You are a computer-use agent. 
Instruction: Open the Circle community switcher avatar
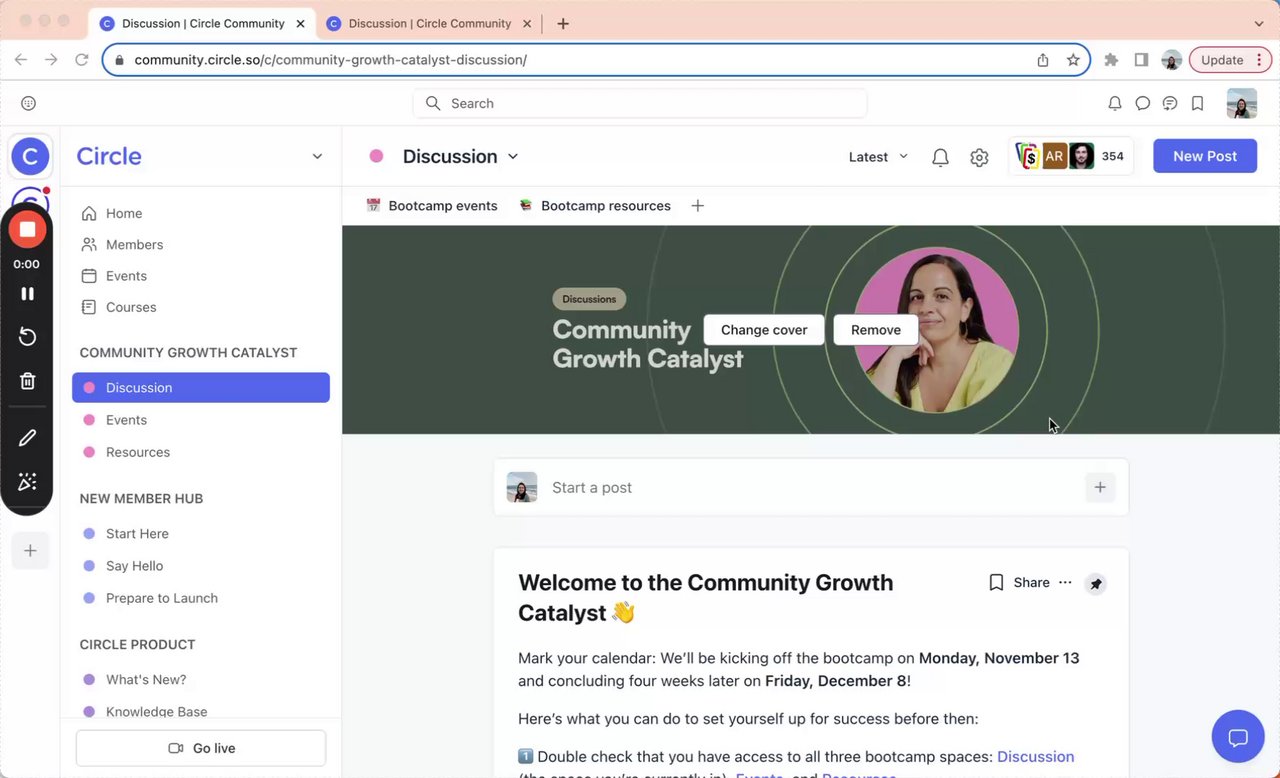(30, 156)
